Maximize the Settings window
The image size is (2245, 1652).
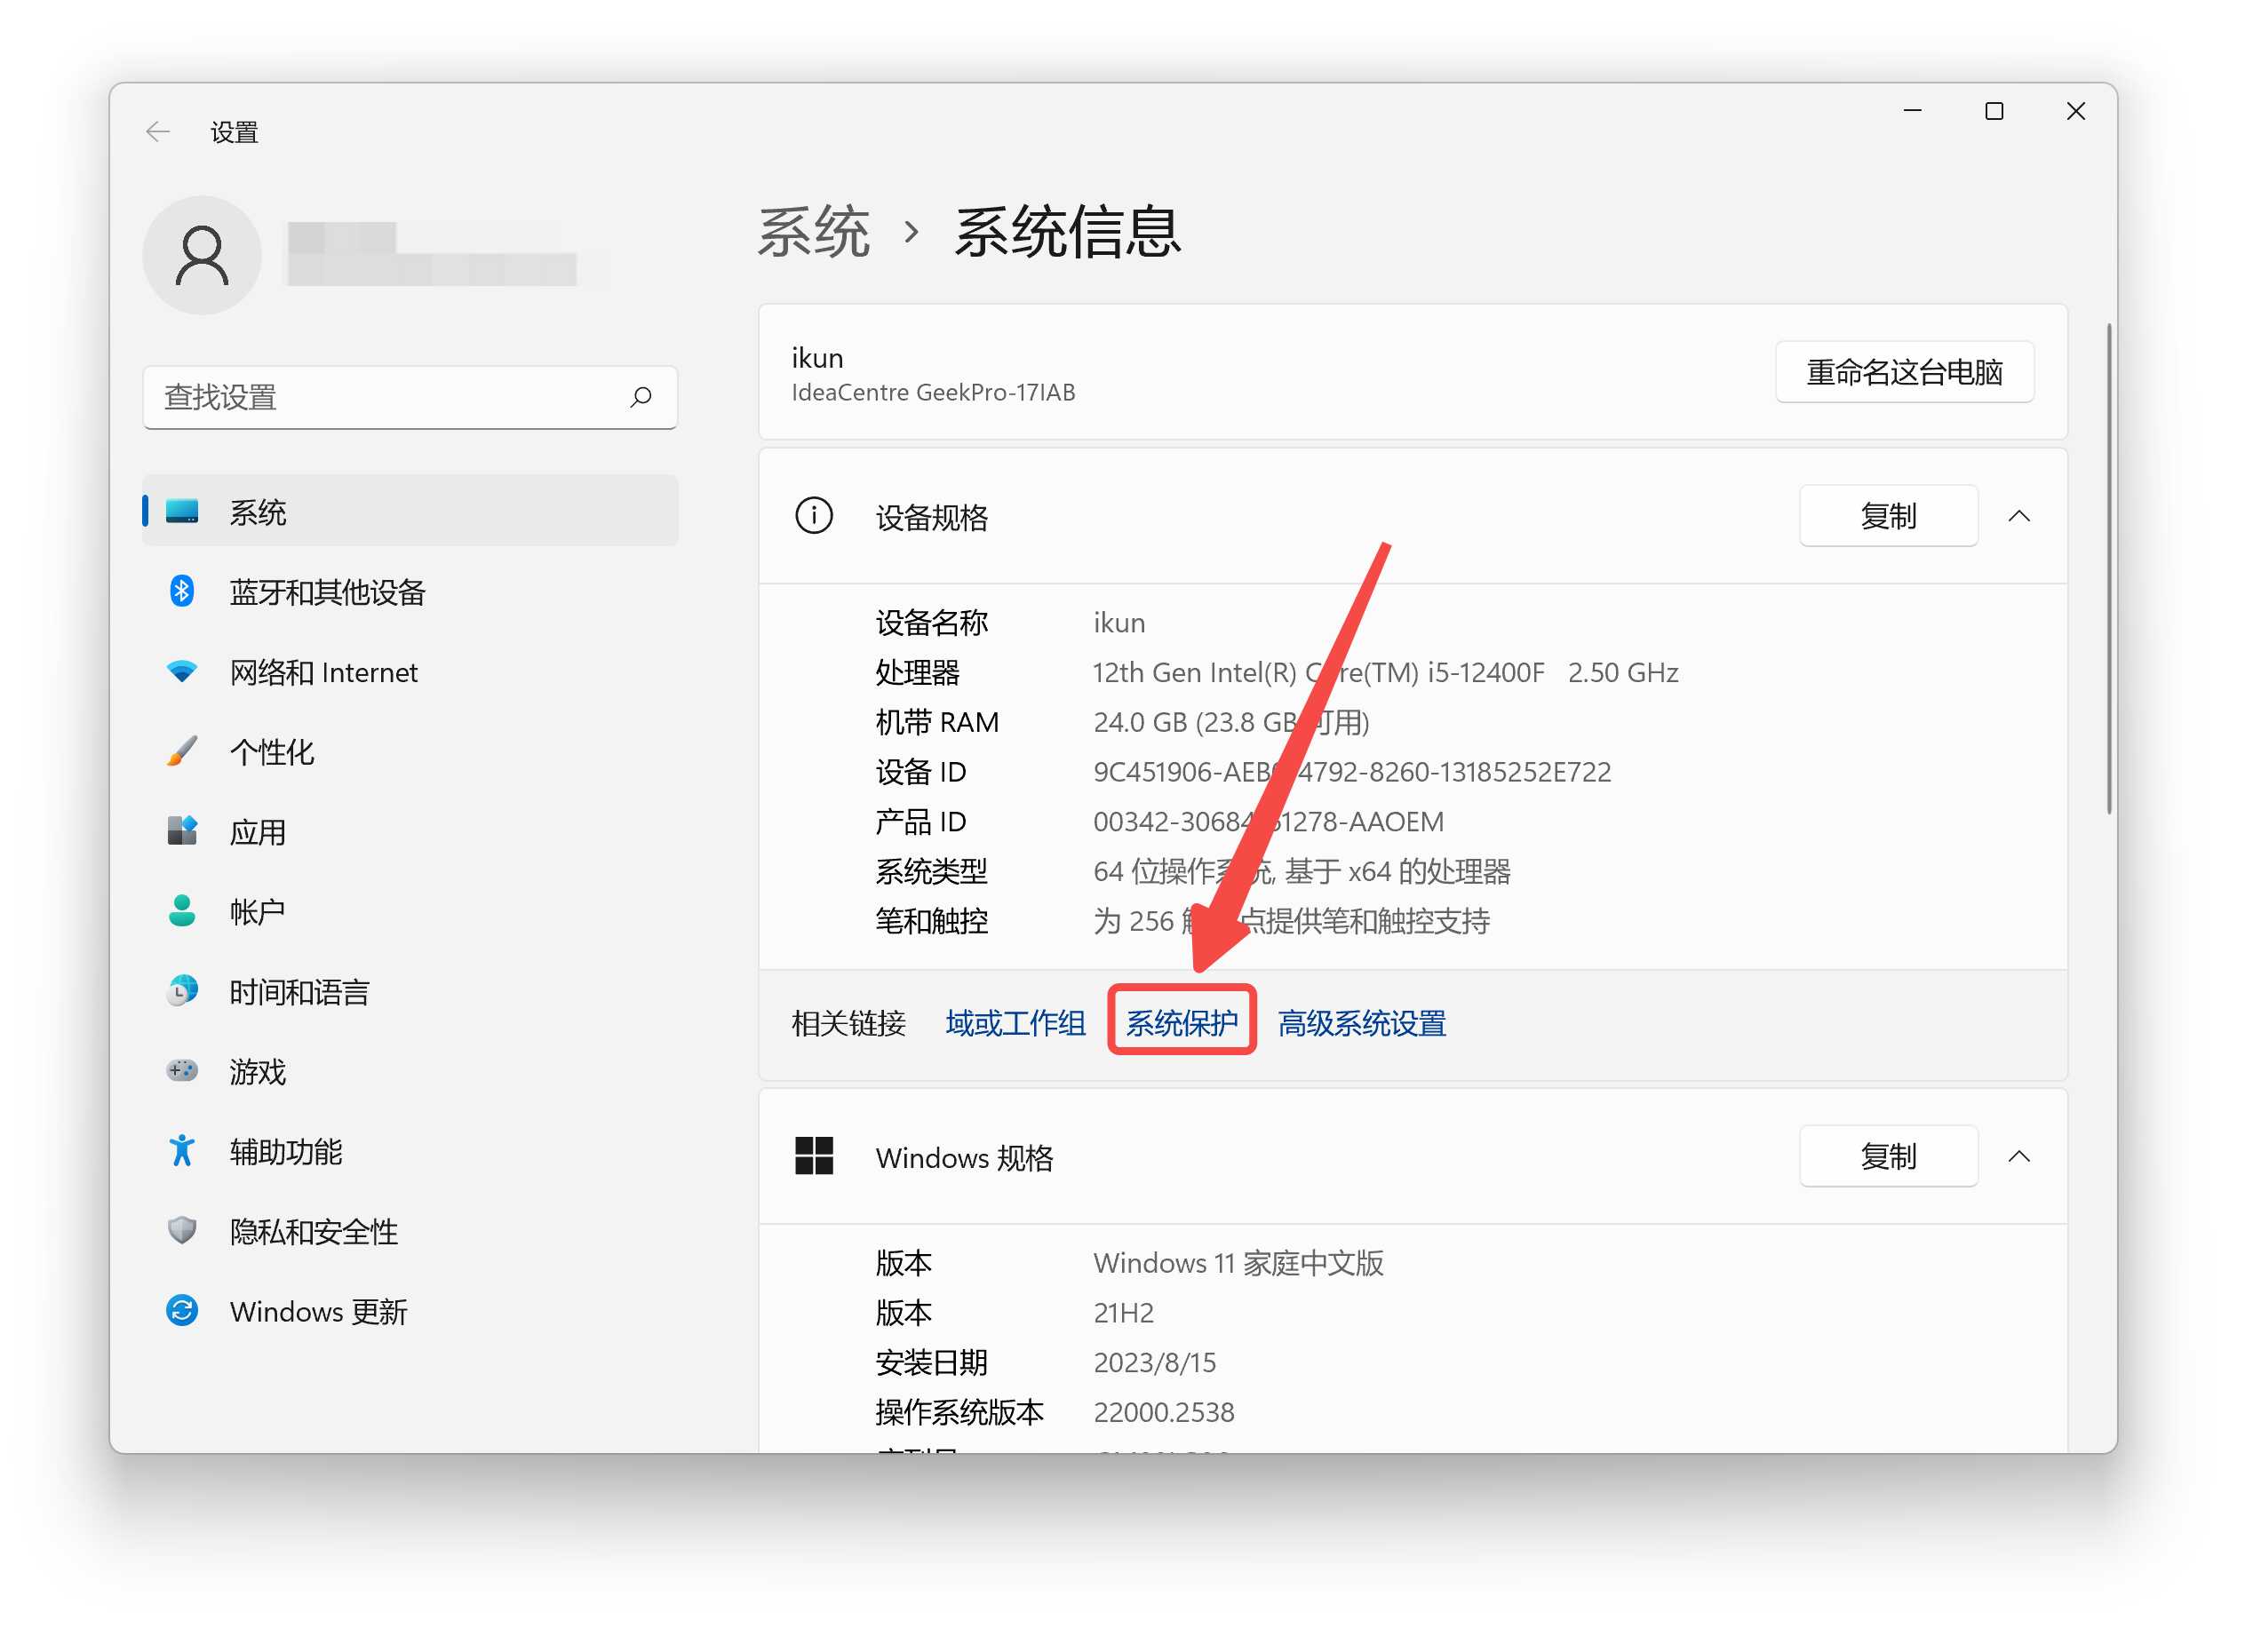pos(1993,111)
